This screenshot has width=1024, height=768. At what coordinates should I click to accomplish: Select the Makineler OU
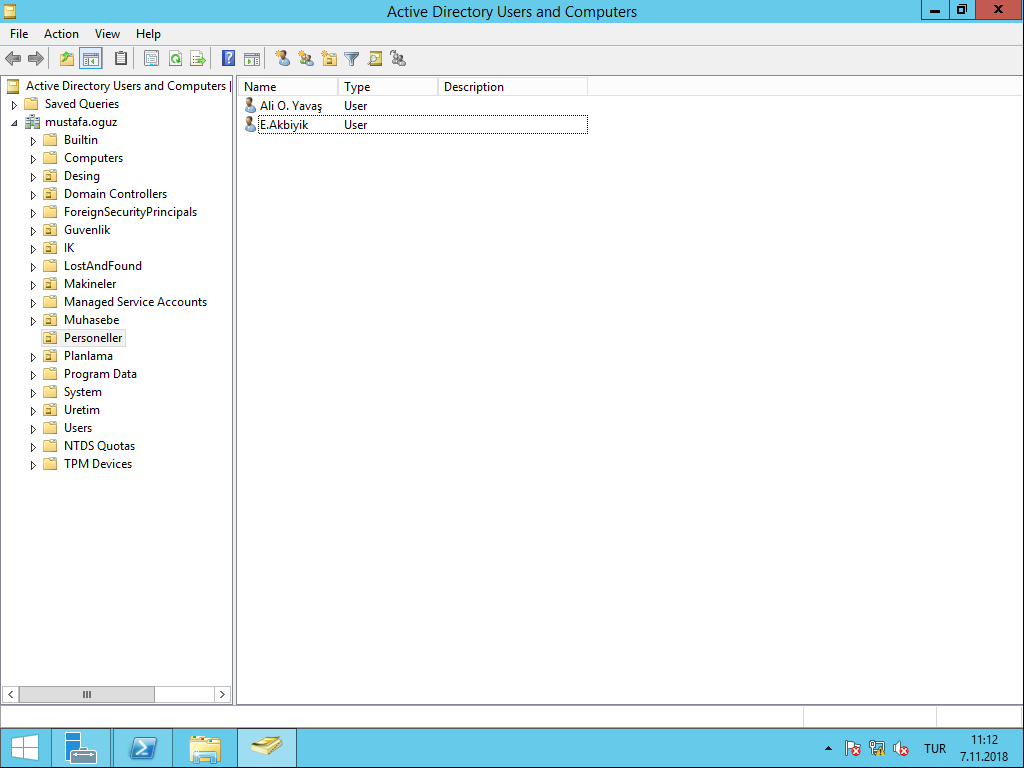tap(90, 284)
